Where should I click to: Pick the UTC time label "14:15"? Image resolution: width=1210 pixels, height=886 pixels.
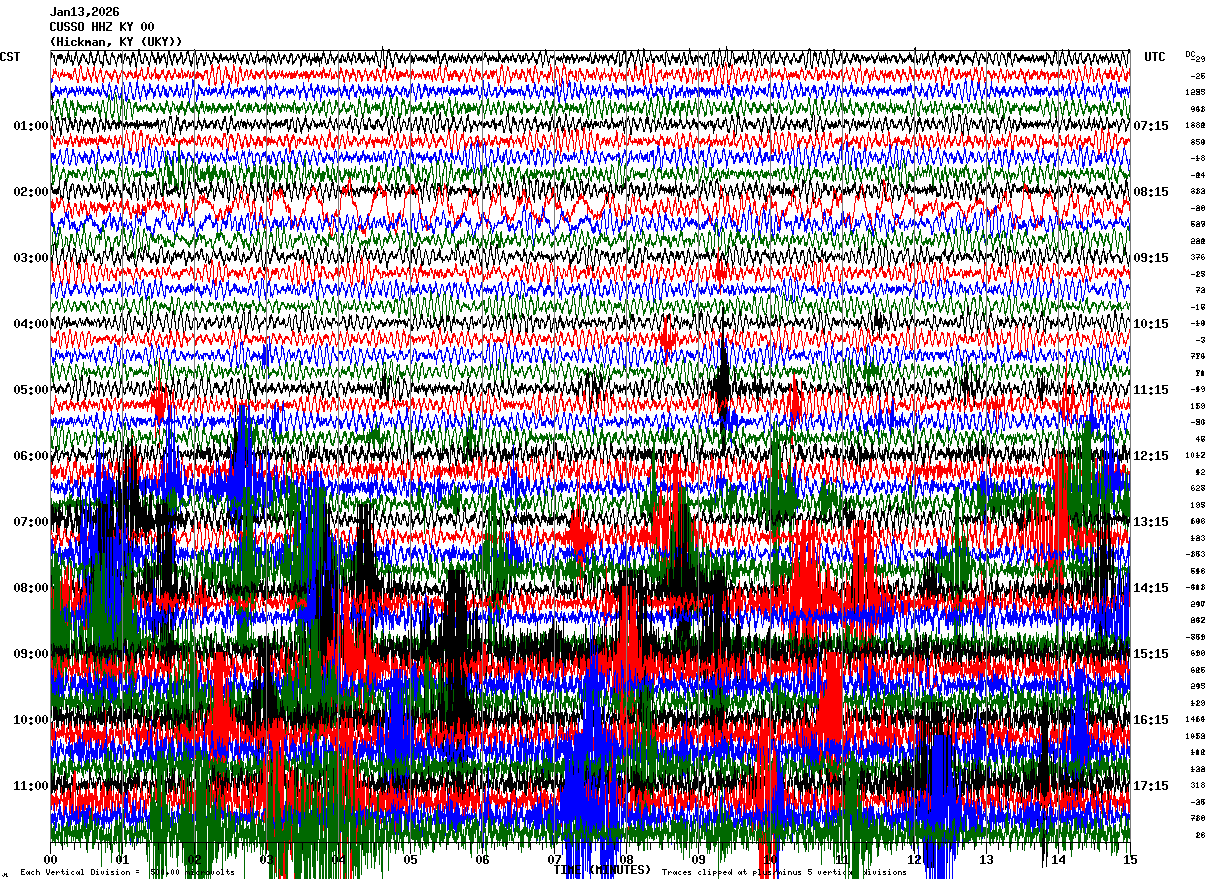pyautogui.click(x=1151, y=588)
